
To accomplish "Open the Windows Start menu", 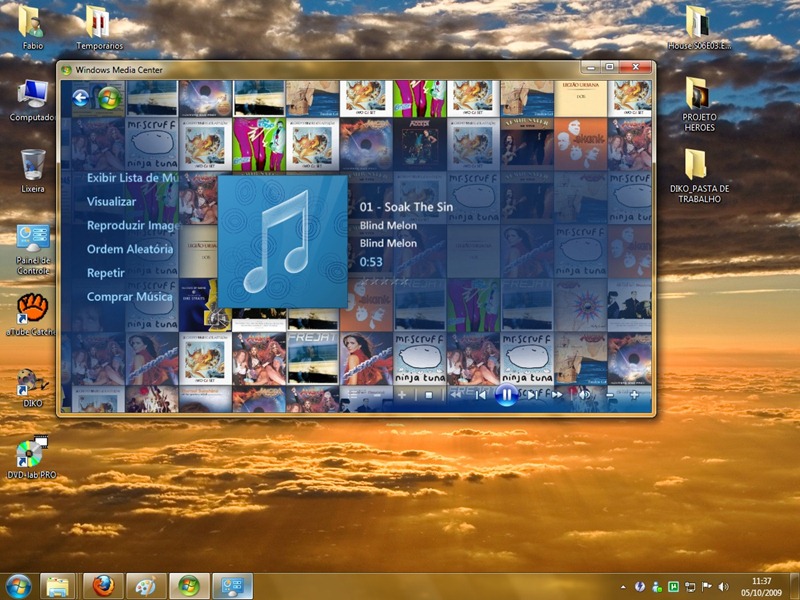I will (x=17, y=587).
